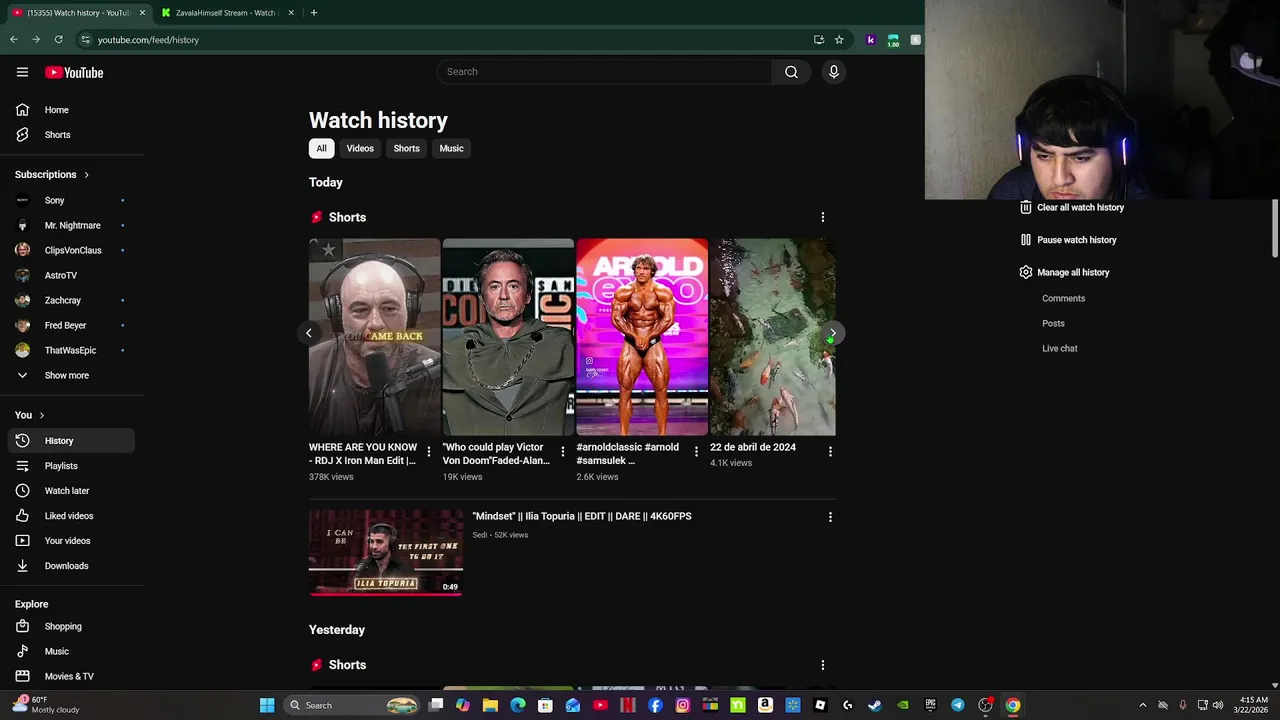Bookmark this page with the star icon
Screen dimensions: 1280x720
pyautogui.click(x=839, y=40)
